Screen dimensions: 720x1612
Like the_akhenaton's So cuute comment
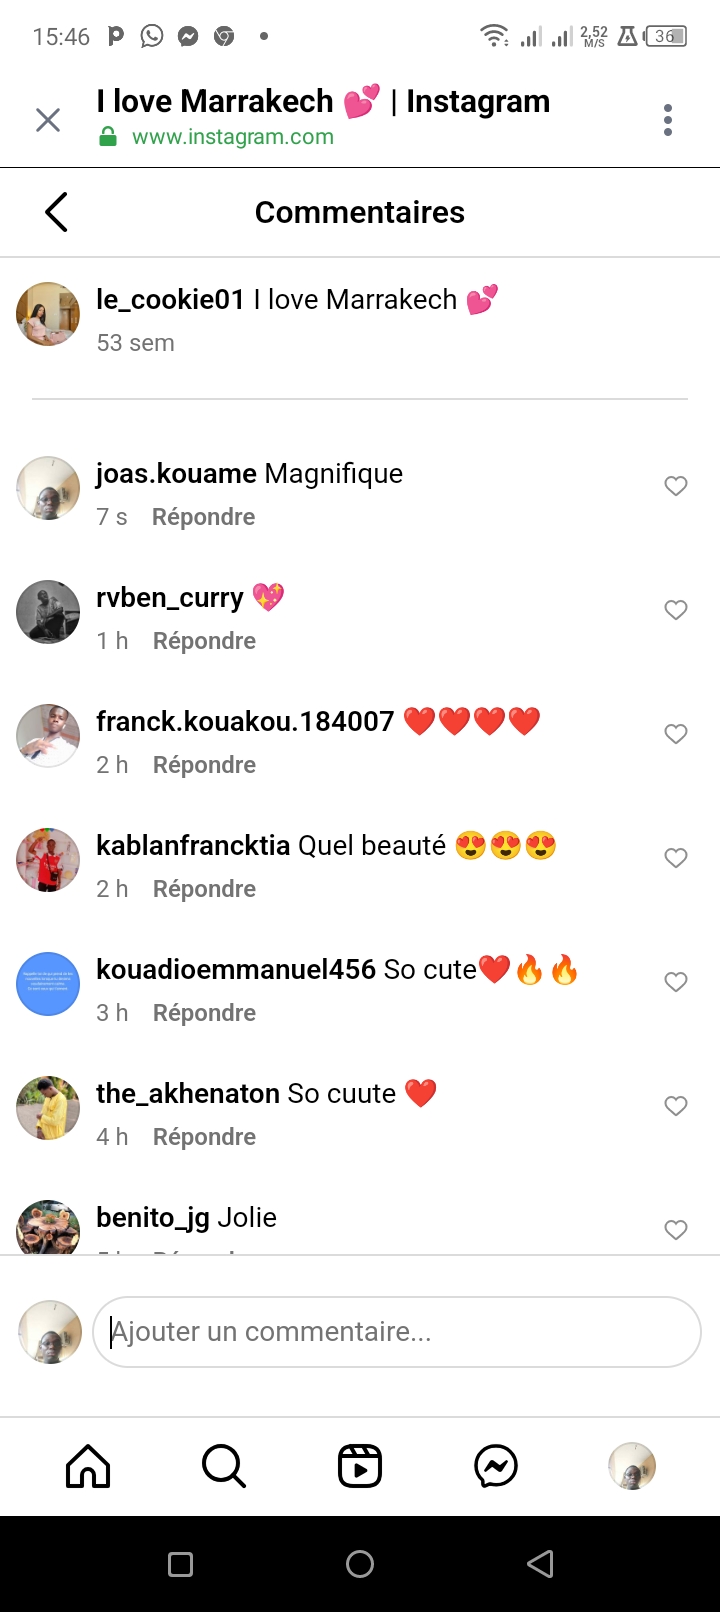click(676, 1106)
